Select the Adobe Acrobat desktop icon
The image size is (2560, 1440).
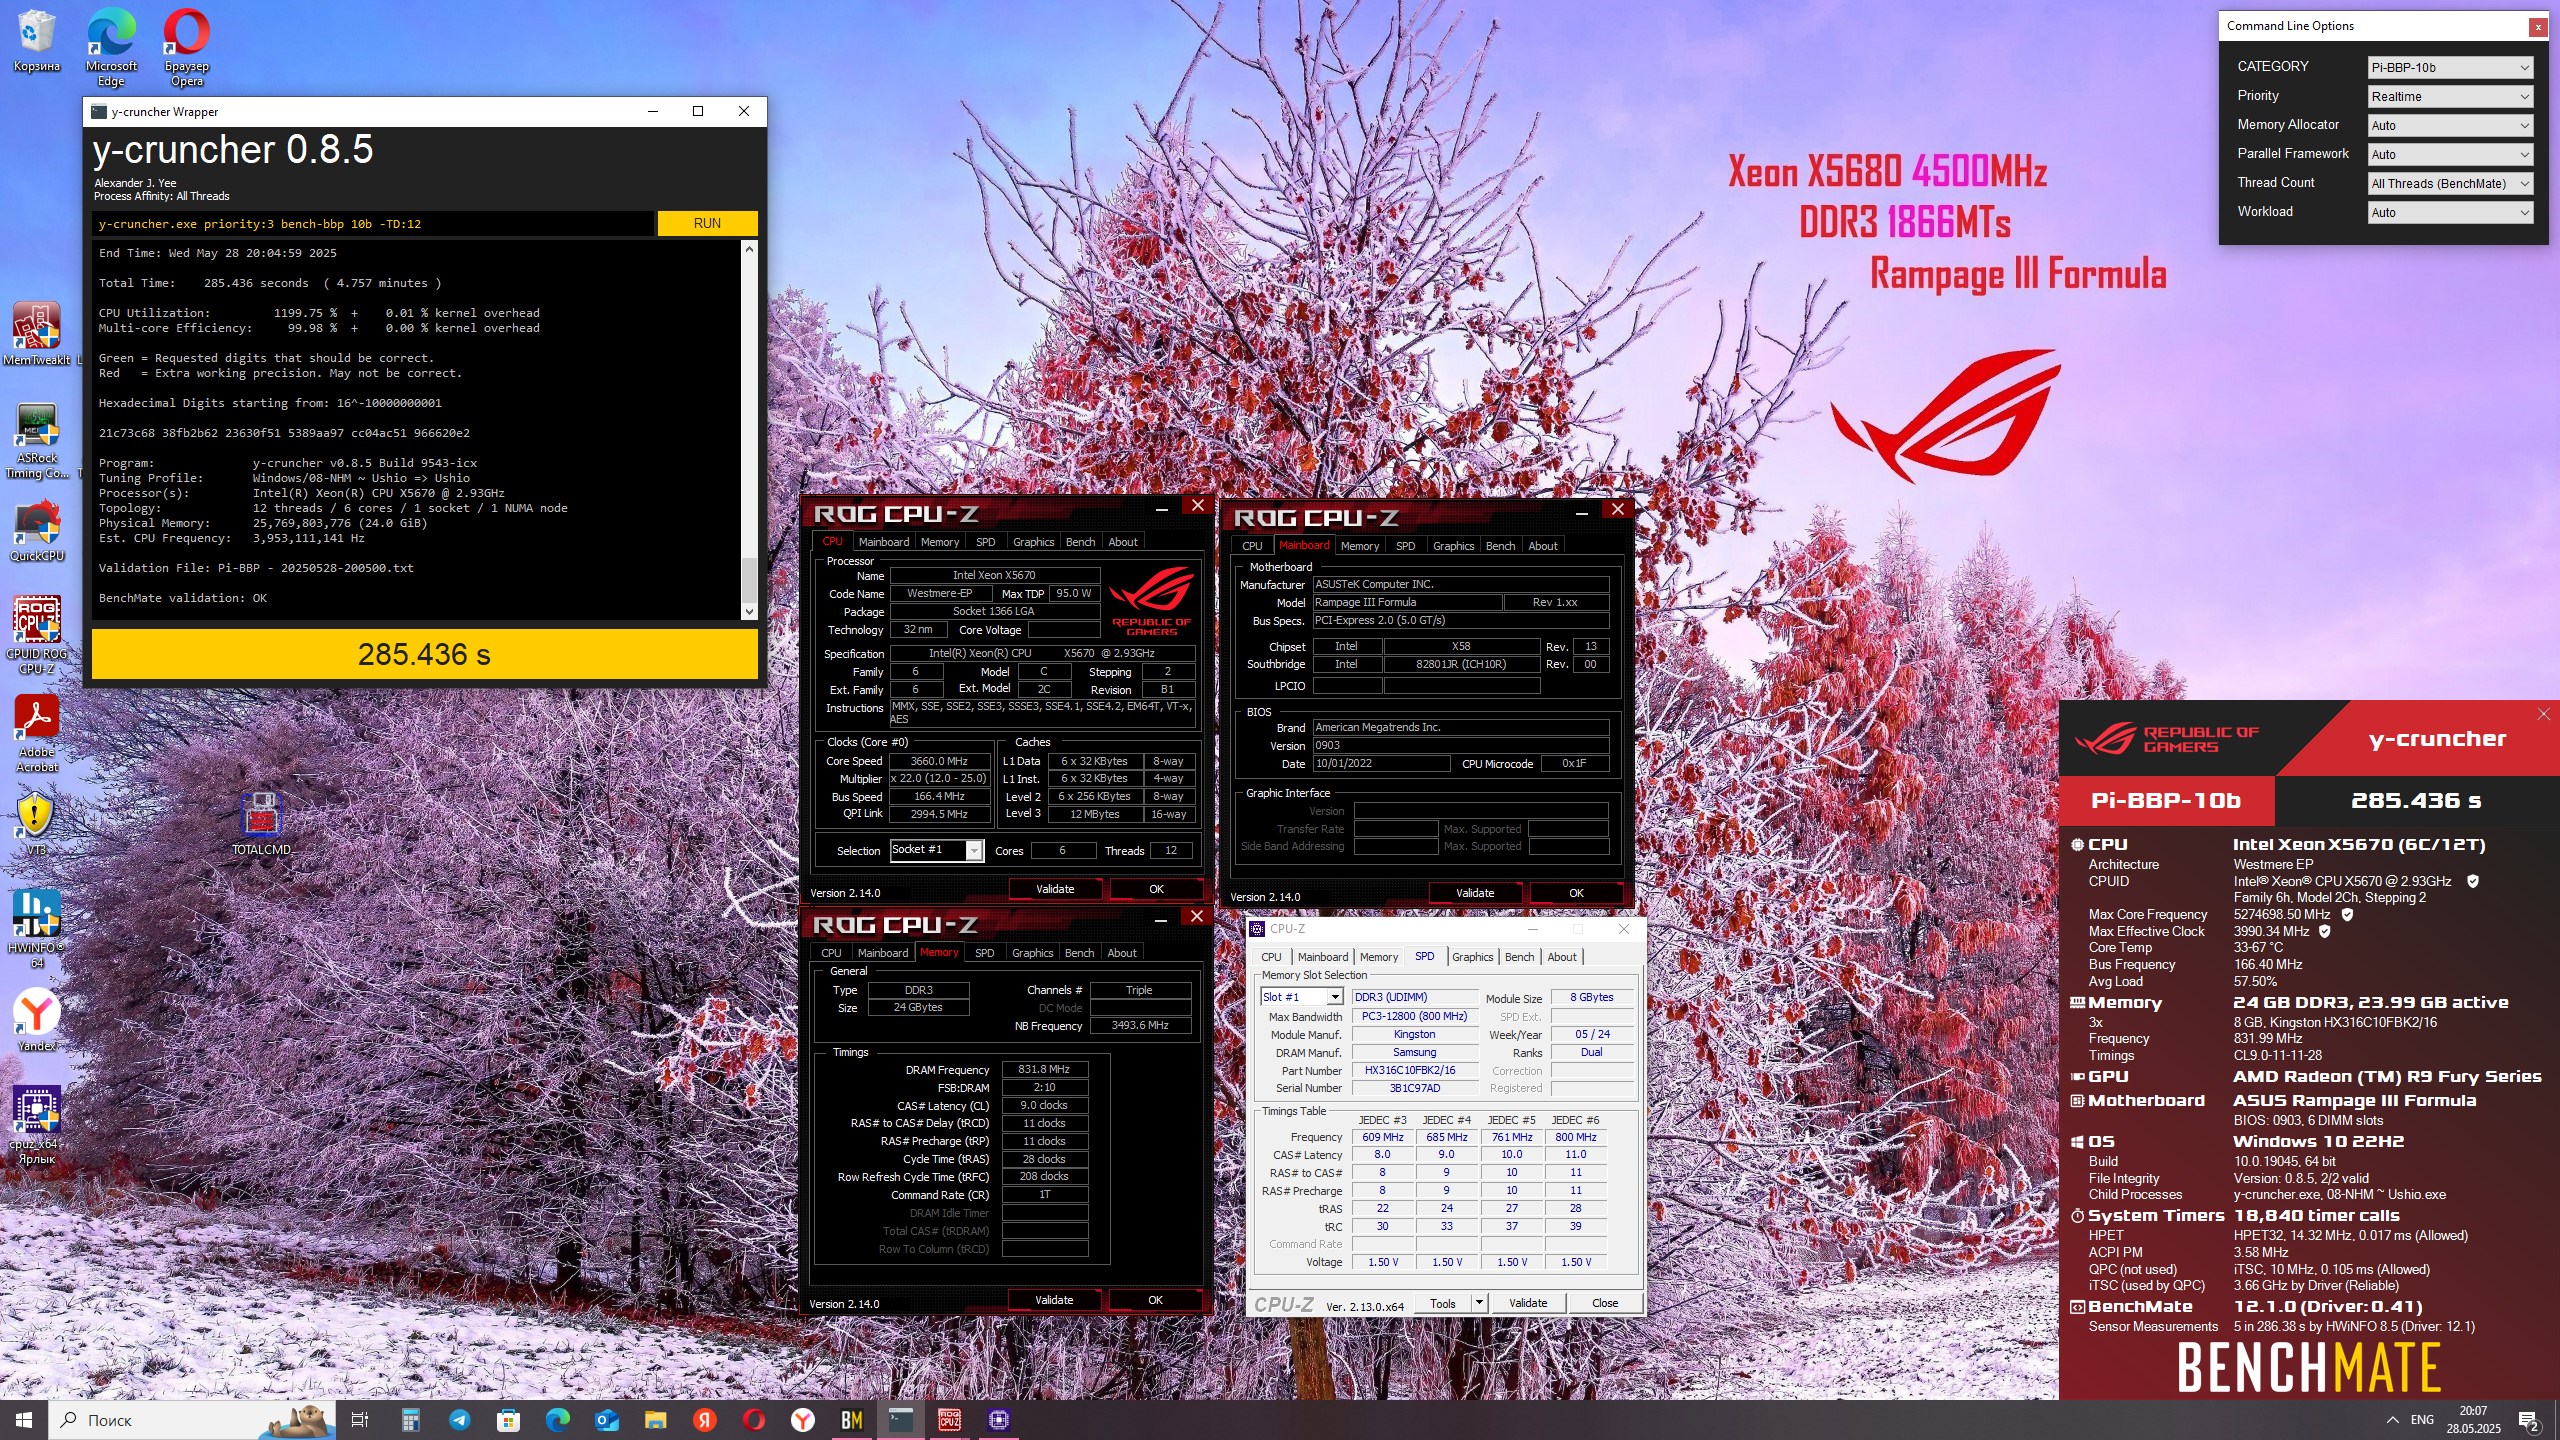click(37, 732)
